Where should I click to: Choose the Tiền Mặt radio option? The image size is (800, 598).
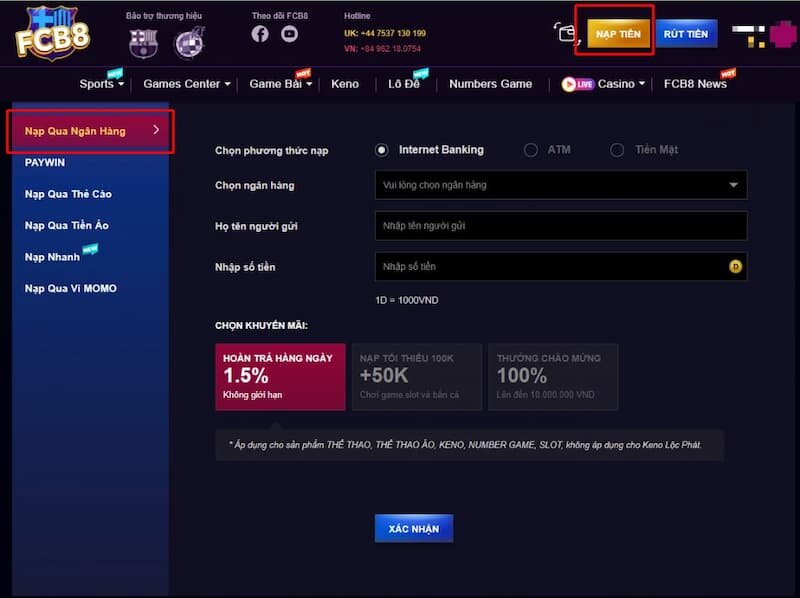[x=619, y=150]
